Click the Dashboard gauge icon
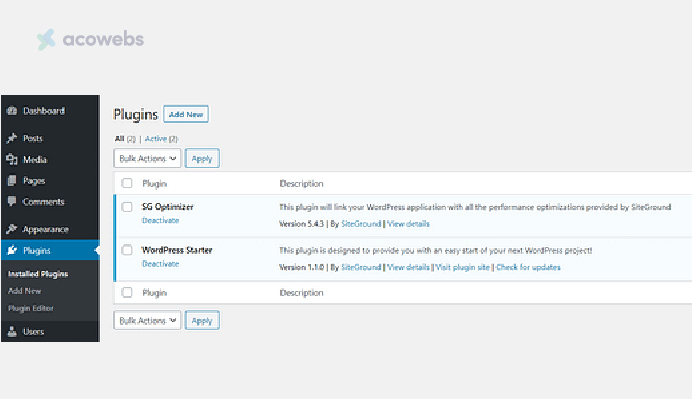The width and height of the screenshot is (692, 399). pos(12,111)
